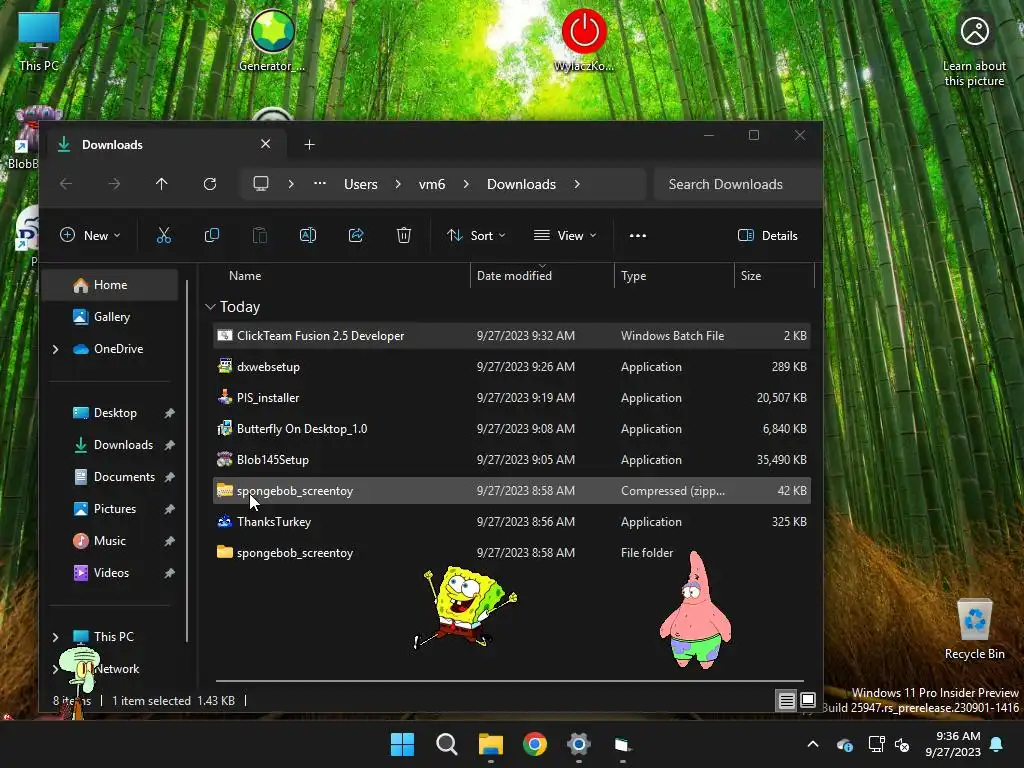Click the PC monitor icon in the address bar
The width and height of the screenshot is (1024, 768).
[261, 184]
